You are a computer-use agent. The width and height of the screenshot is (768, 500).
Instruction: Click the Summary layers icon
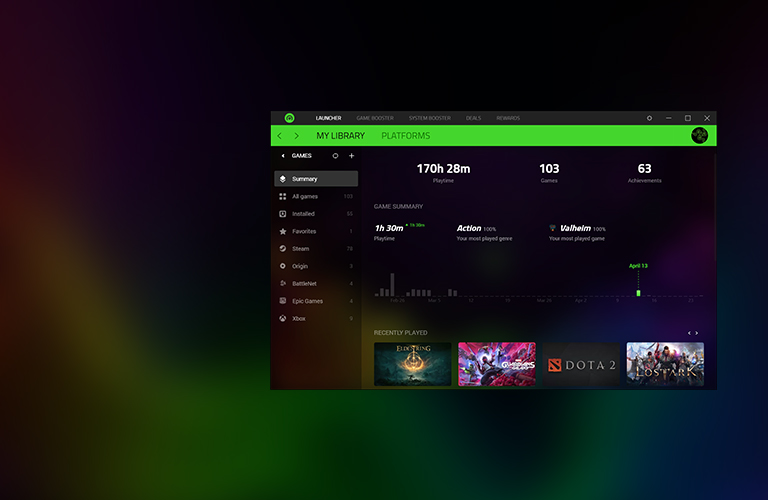click(283, 179)
